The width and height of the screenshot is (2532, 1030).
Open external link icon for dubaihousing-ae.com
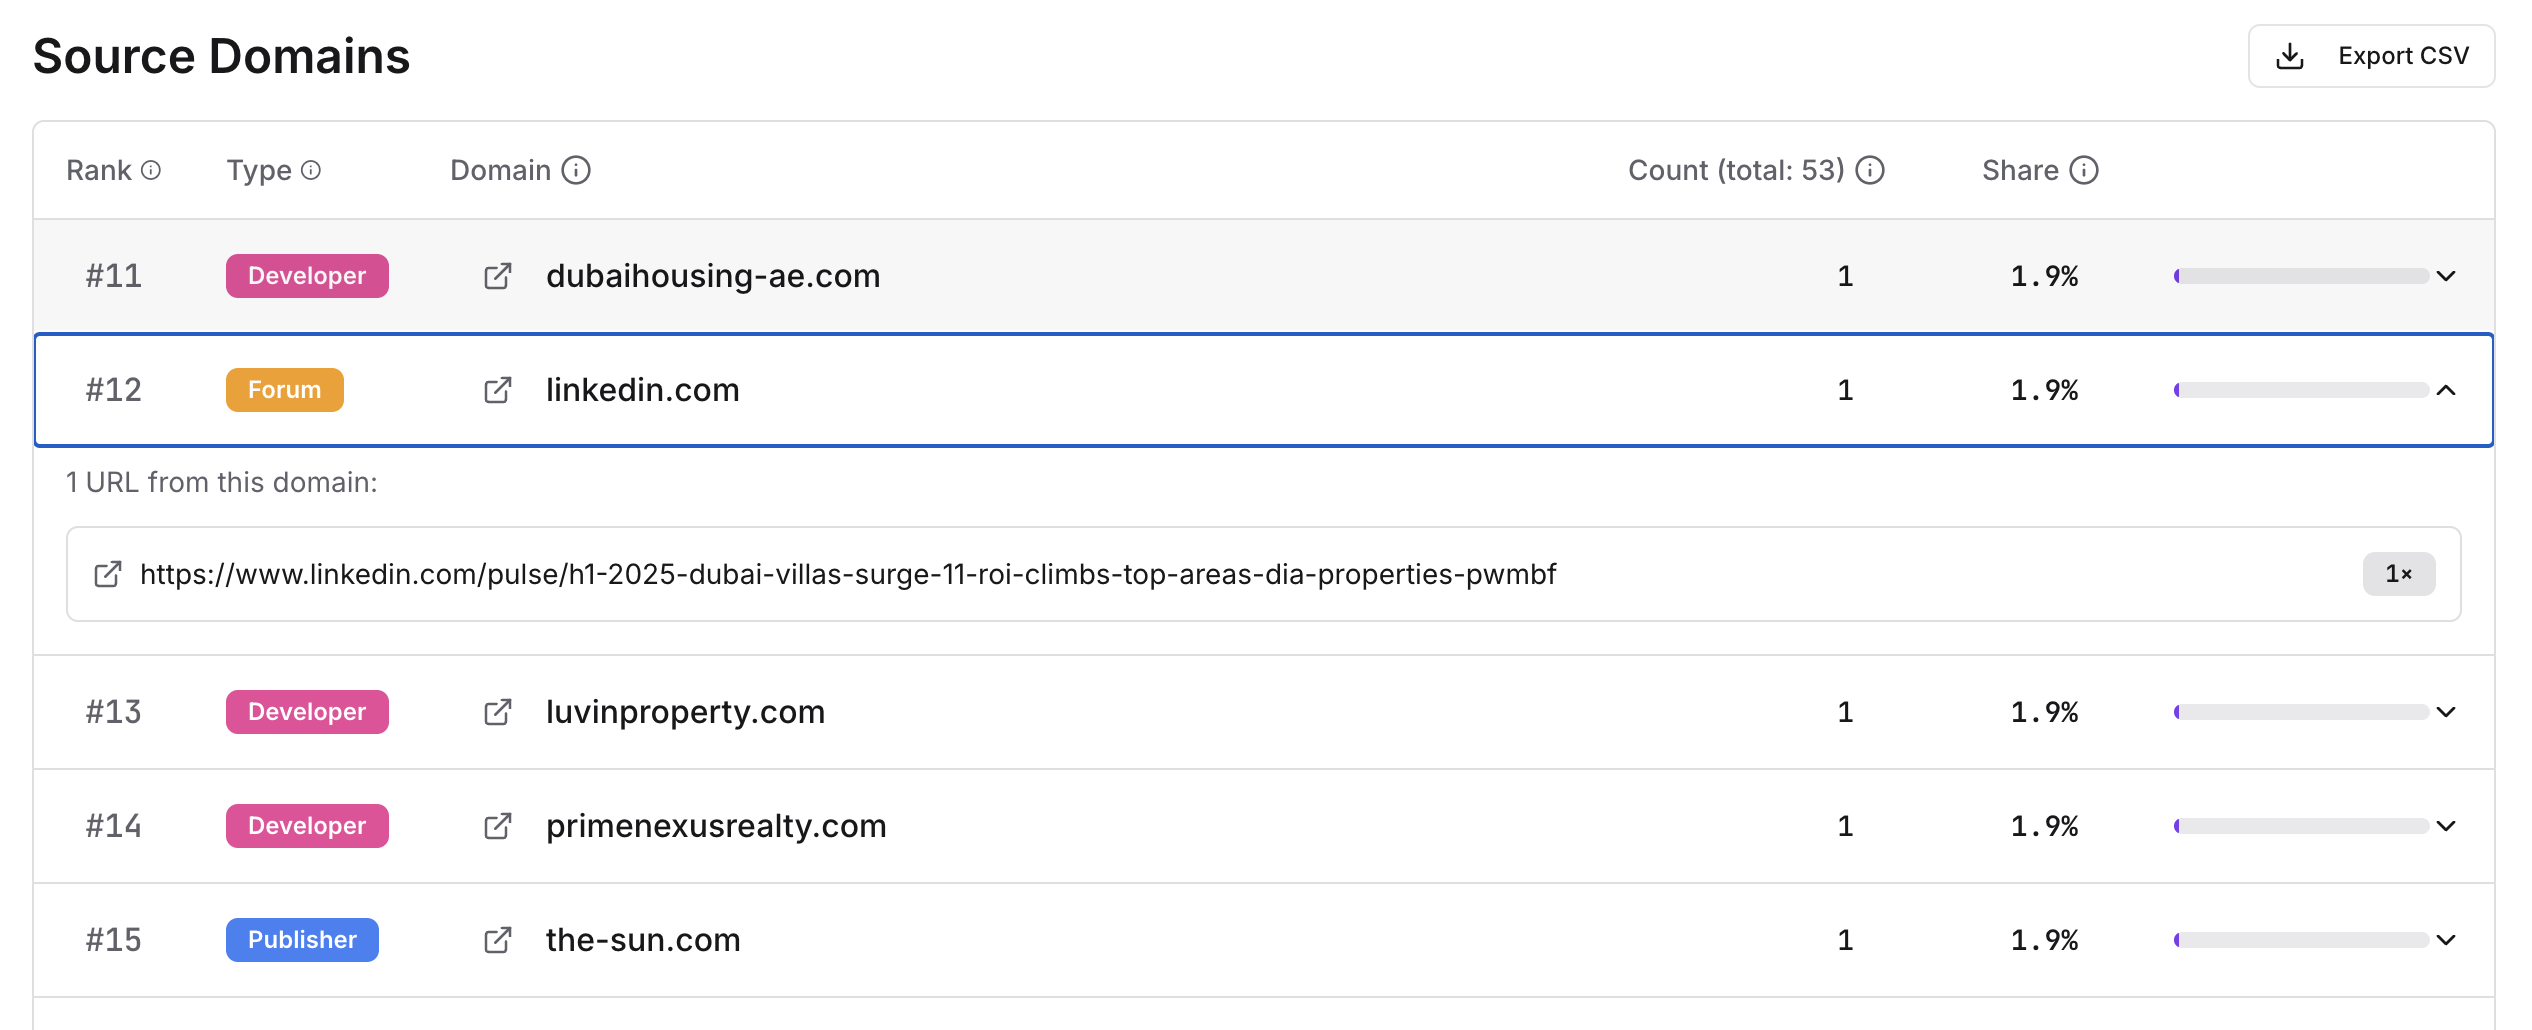click(x=497, y=276)
